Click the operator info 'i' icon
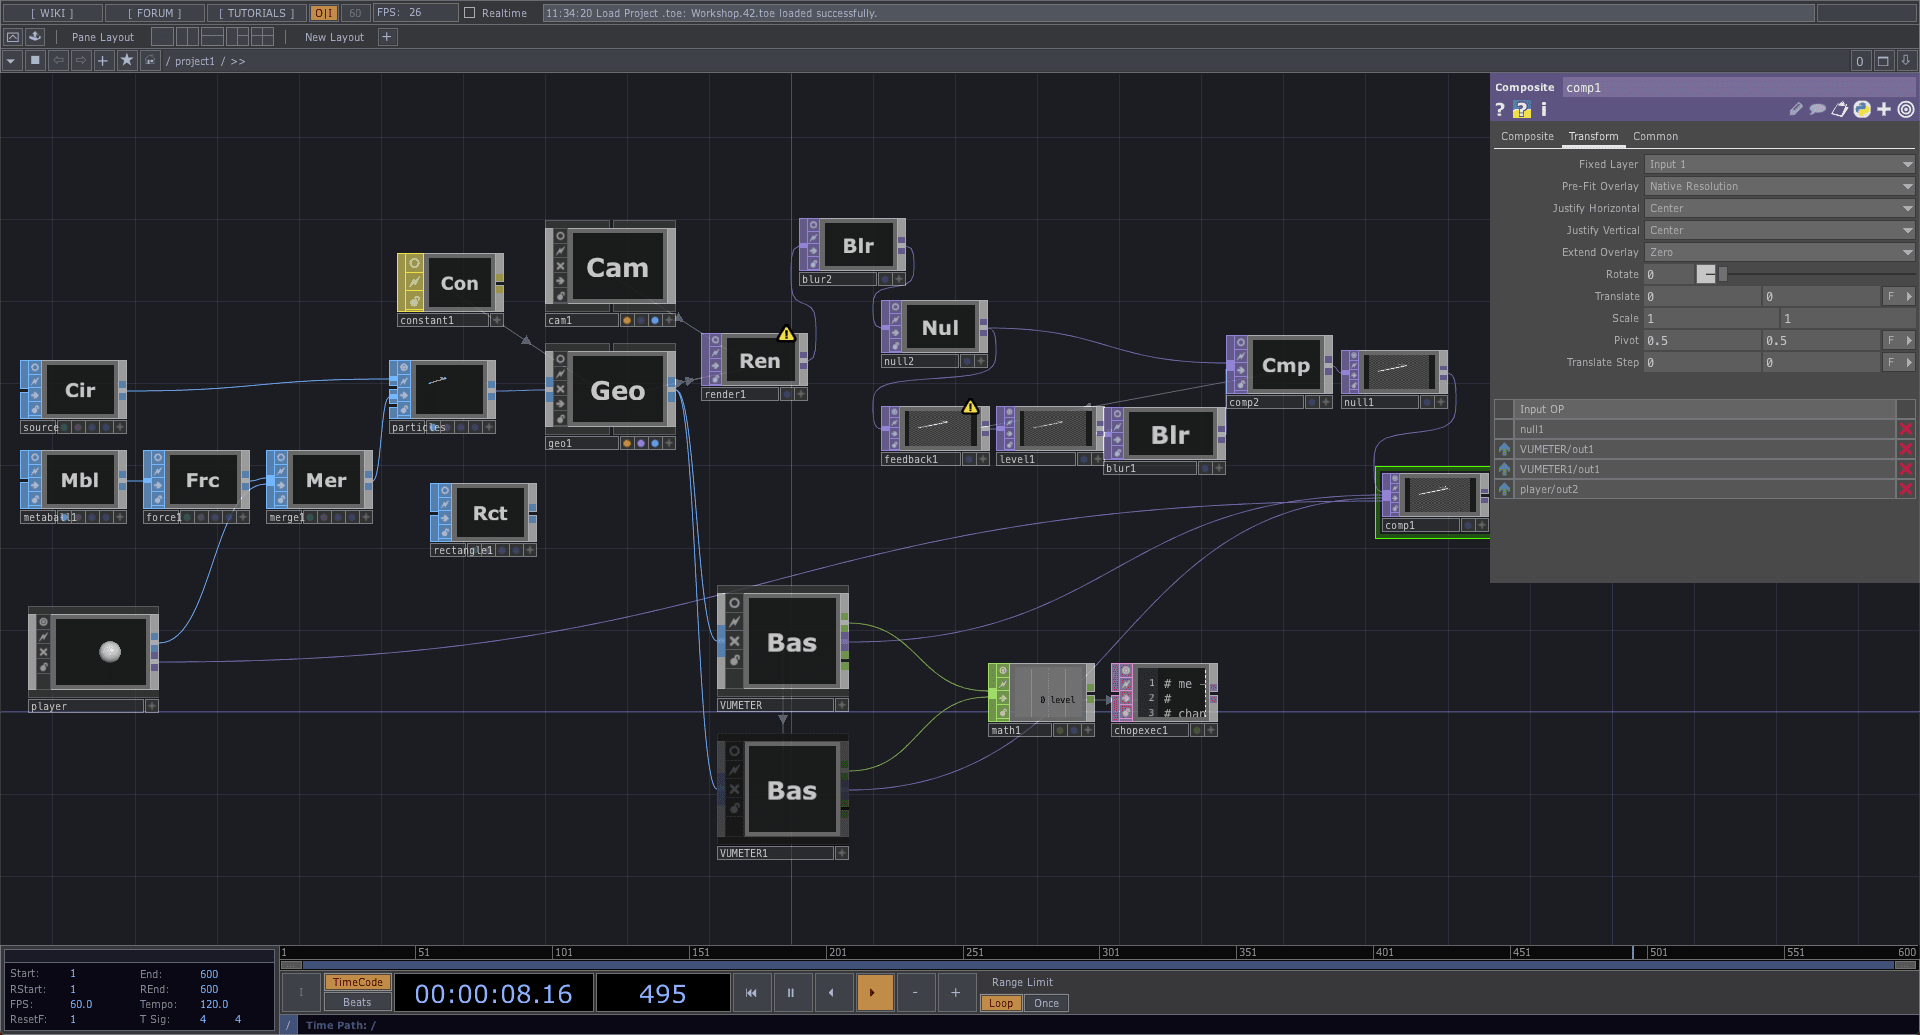 click(1543, 110)
